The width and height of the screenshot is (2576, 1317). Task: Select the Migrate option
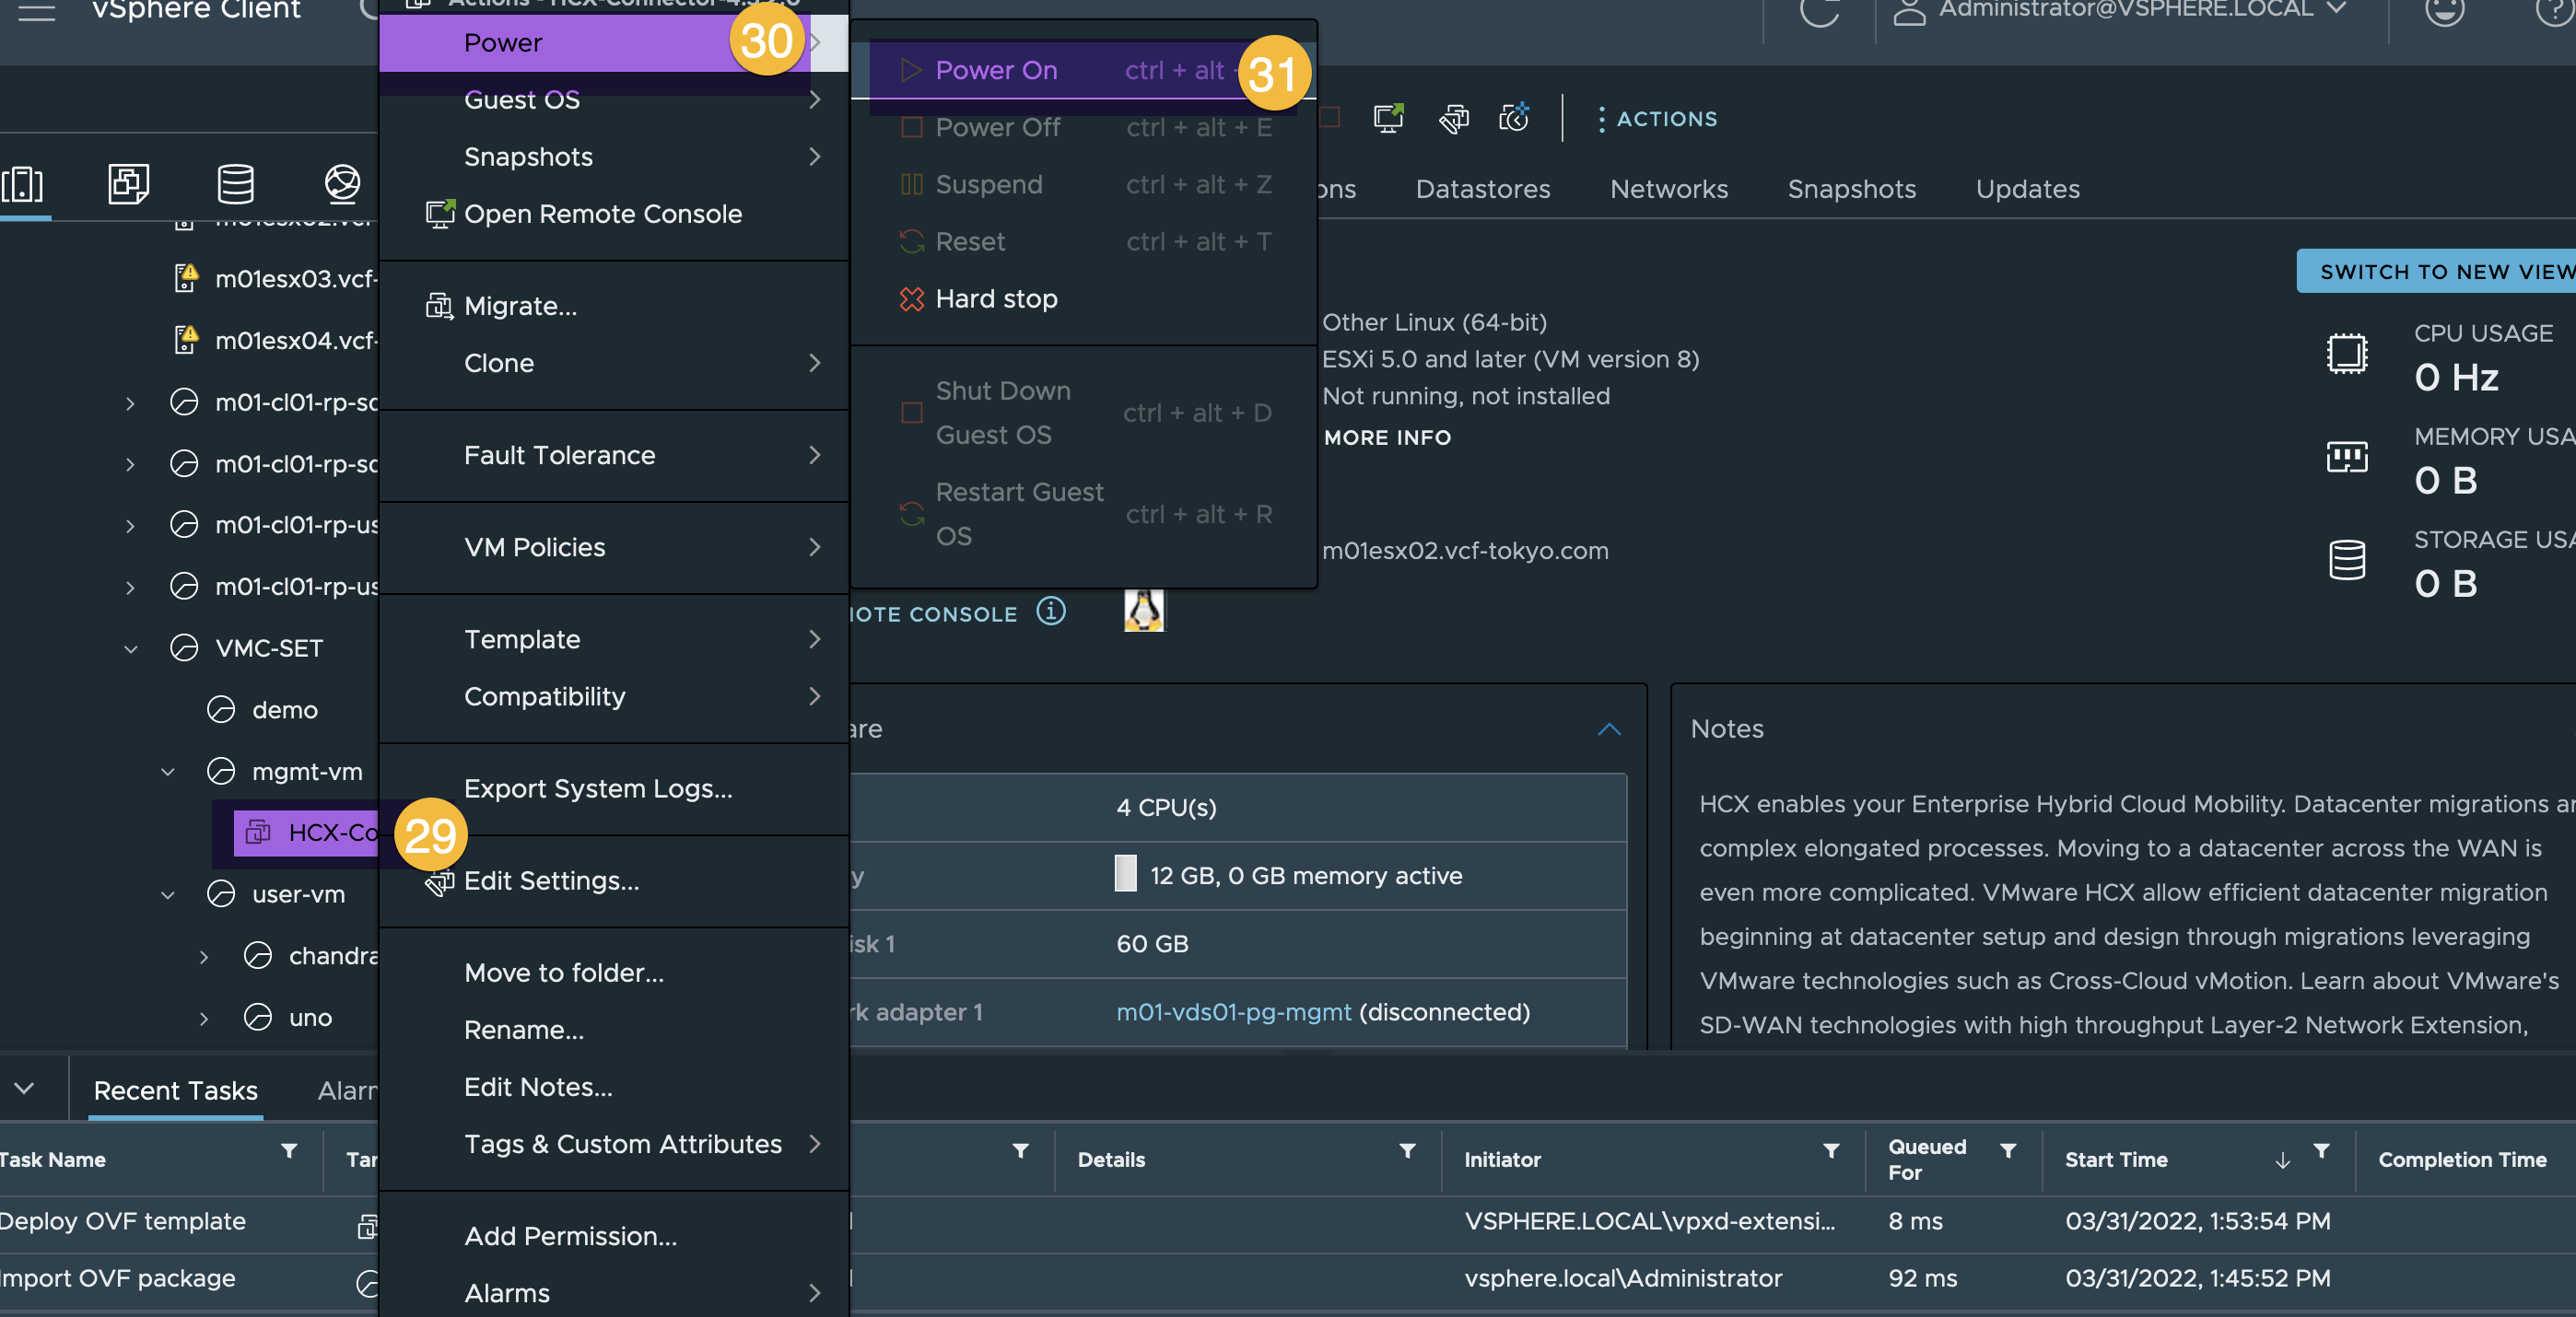[x=521, y=306]
